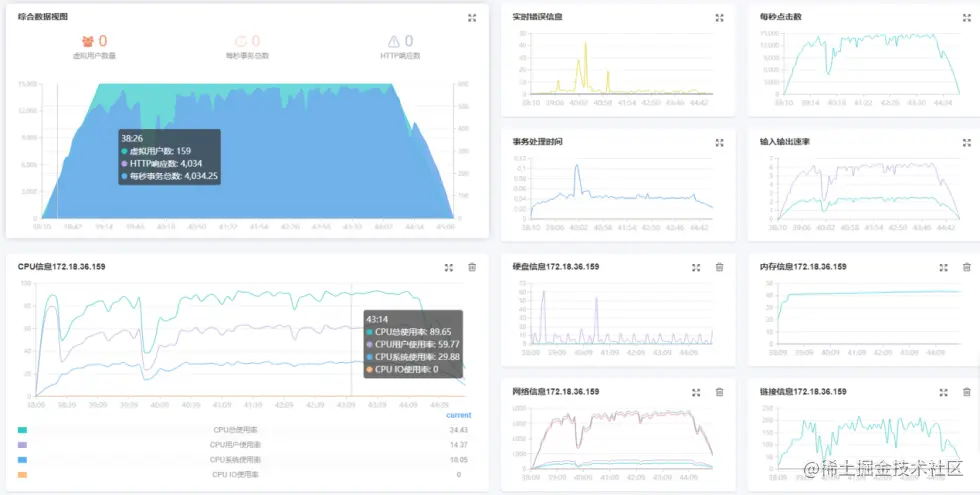
Task: Maximize the CPU信息 chart panel
Action: [449, 268]
